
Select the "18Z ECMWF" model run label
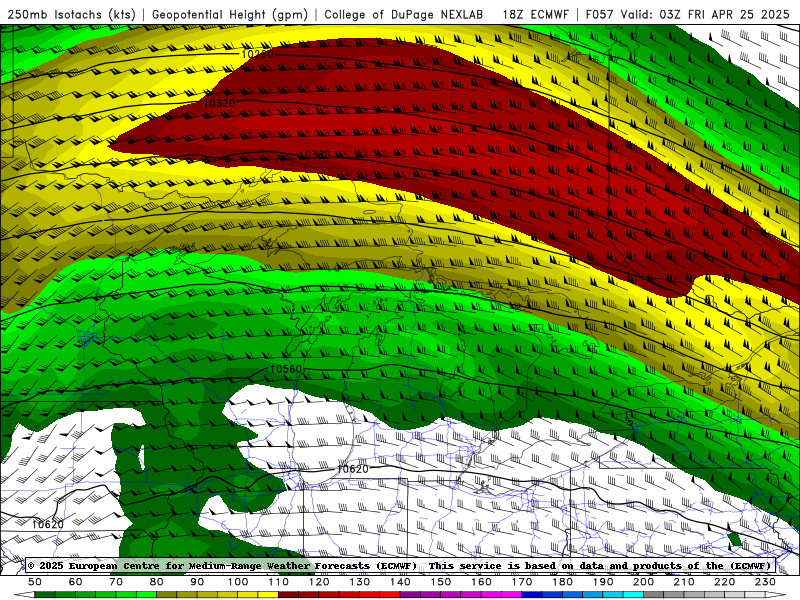(x=535, y=14)
